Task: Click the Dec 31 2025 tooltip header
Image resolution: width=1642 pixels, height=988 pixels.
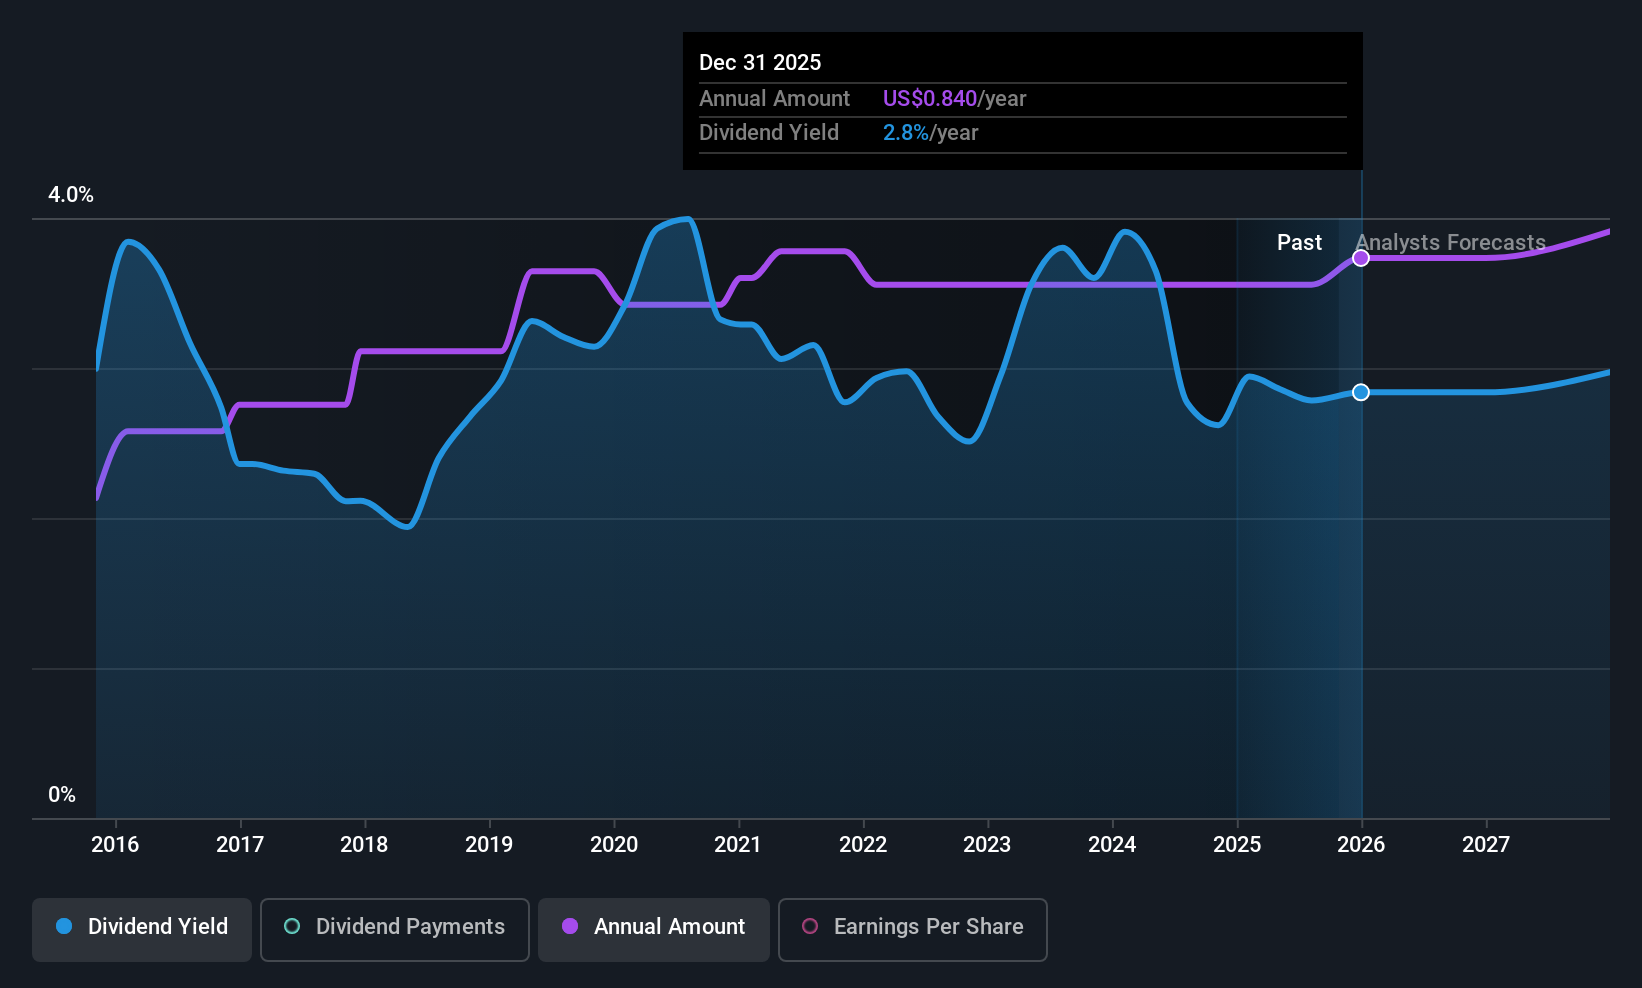Action: click(x=760, y=63)
